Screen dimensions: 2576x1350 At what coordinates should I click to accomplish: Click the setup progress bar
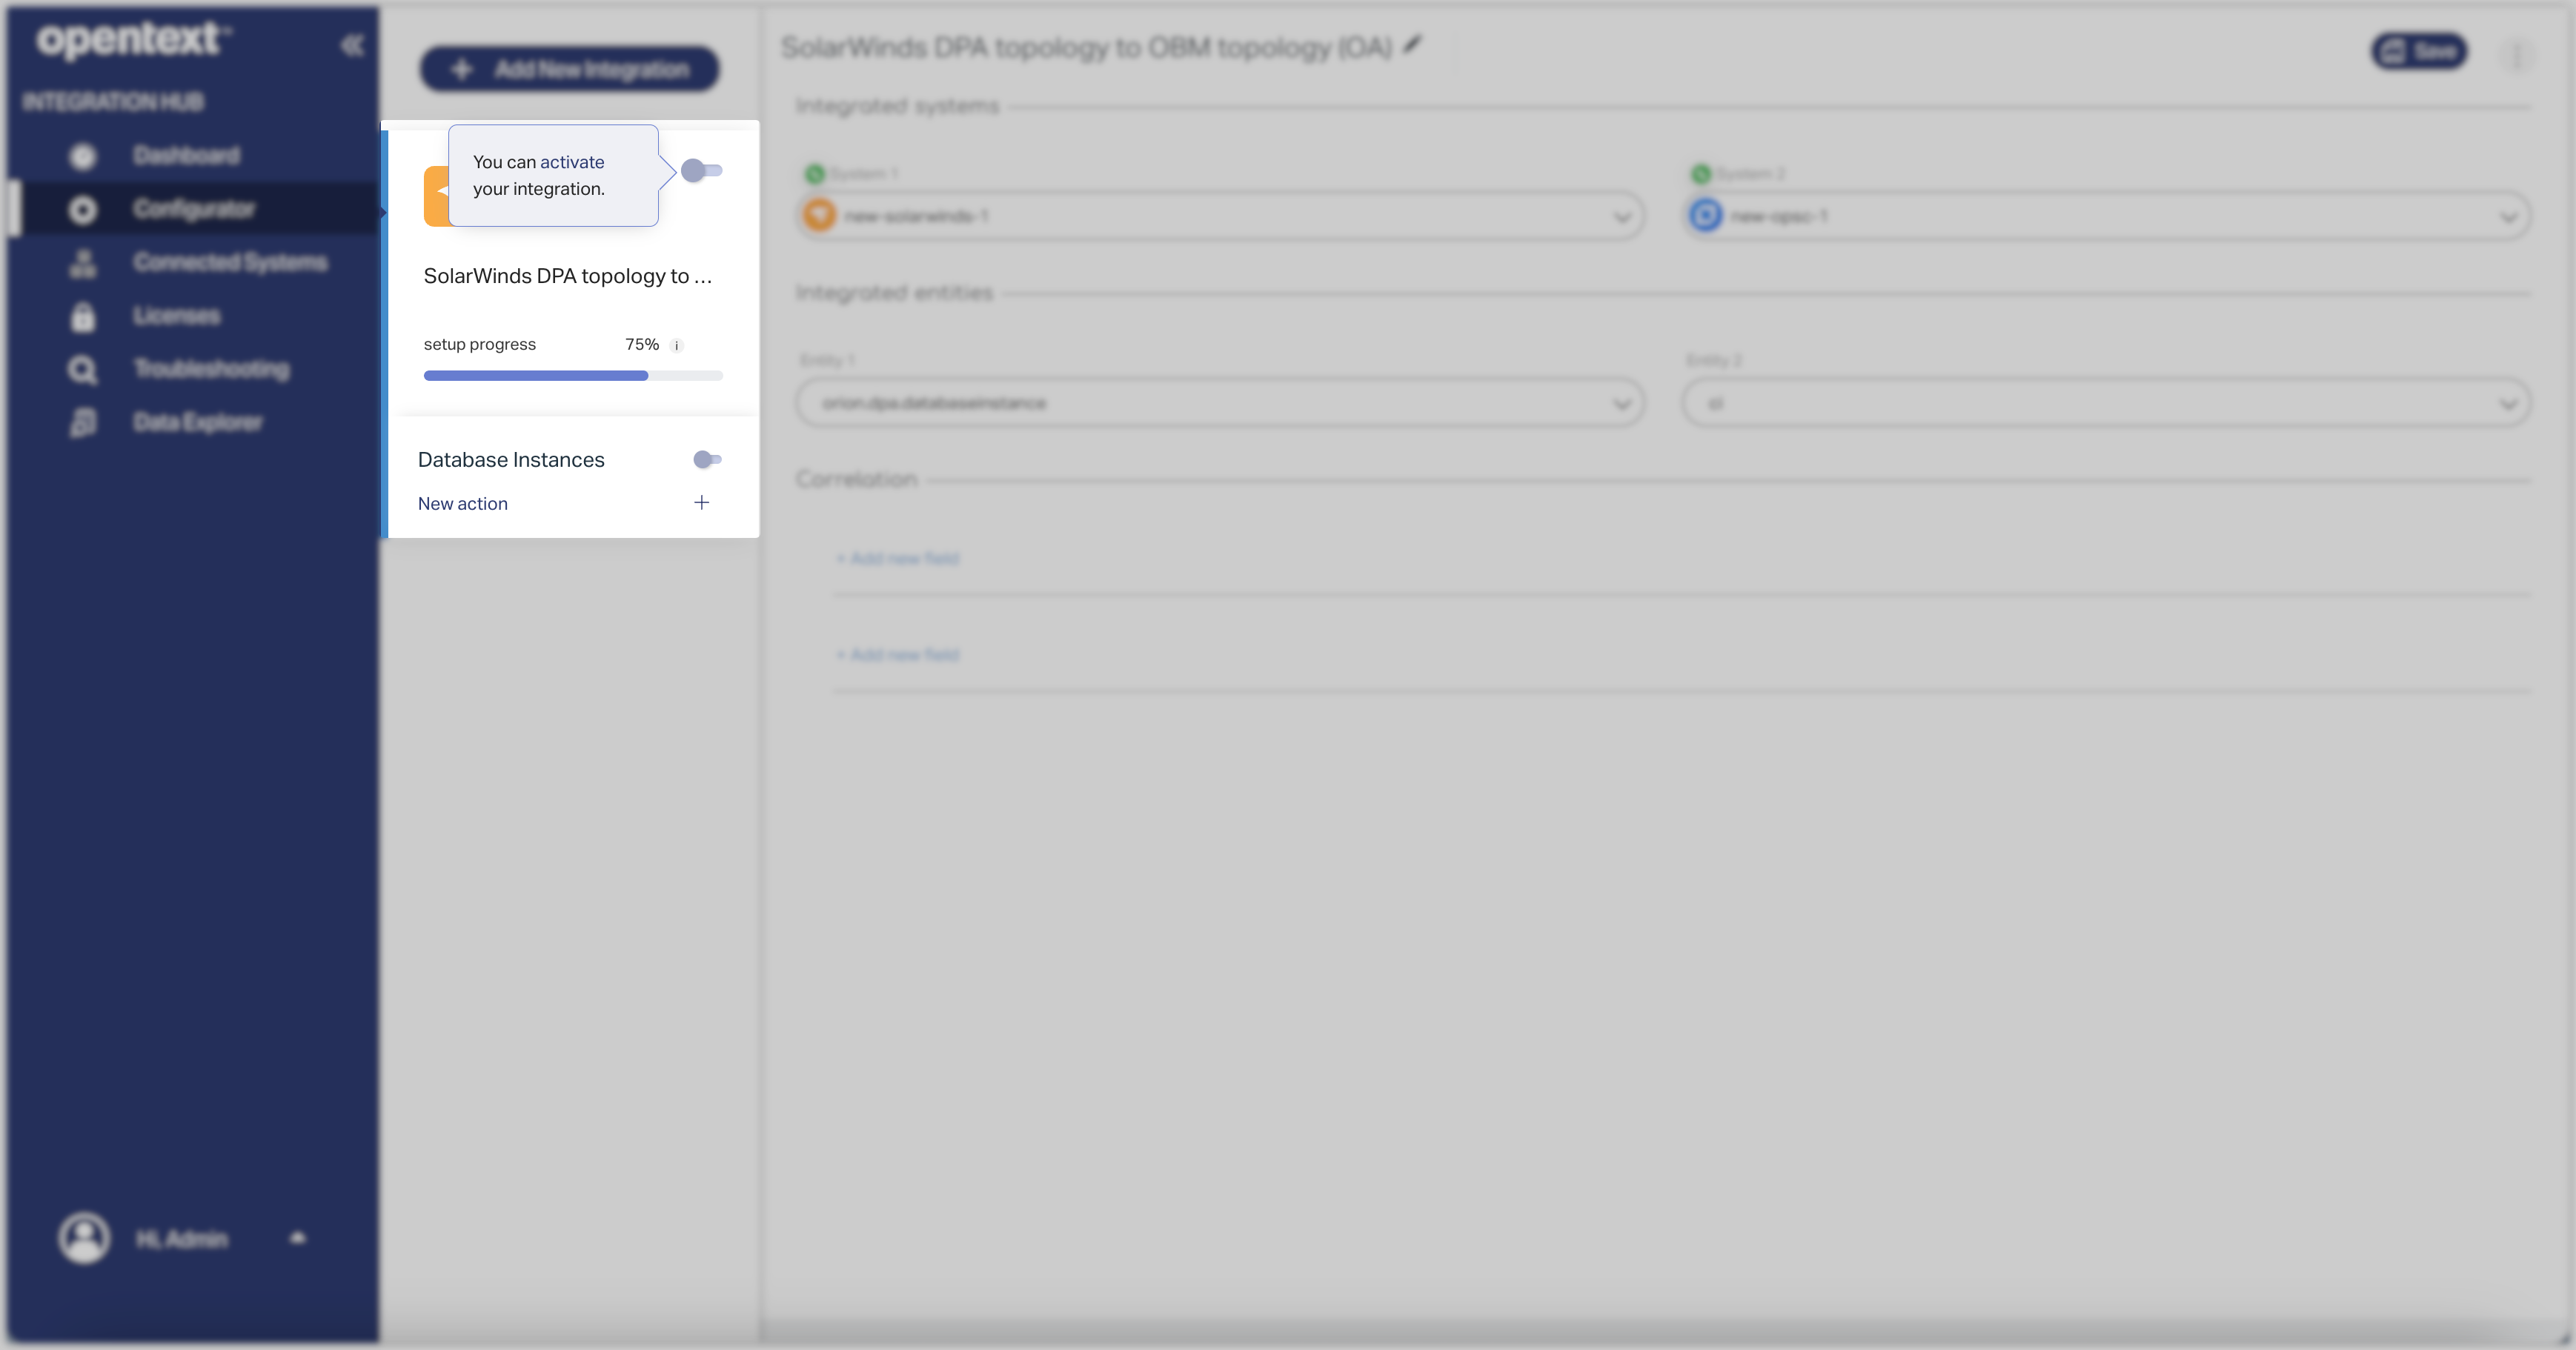tap(573, 376)
